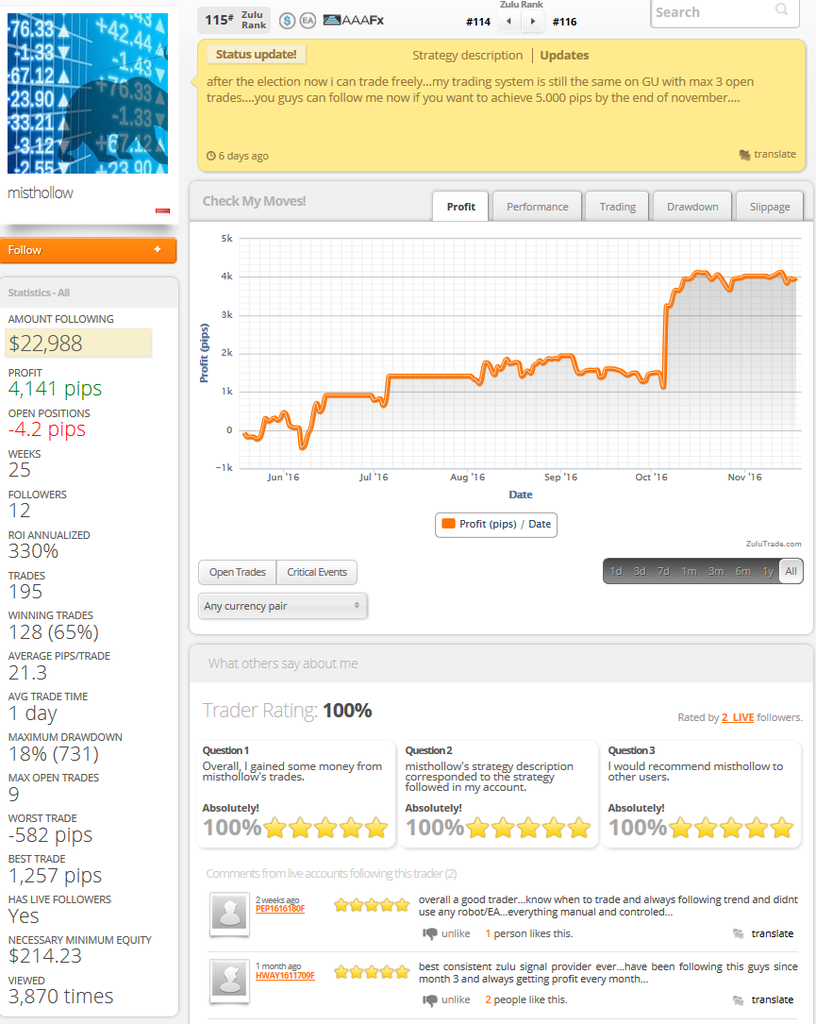Click the $214.23 minimum equity value

coord(45,956)
